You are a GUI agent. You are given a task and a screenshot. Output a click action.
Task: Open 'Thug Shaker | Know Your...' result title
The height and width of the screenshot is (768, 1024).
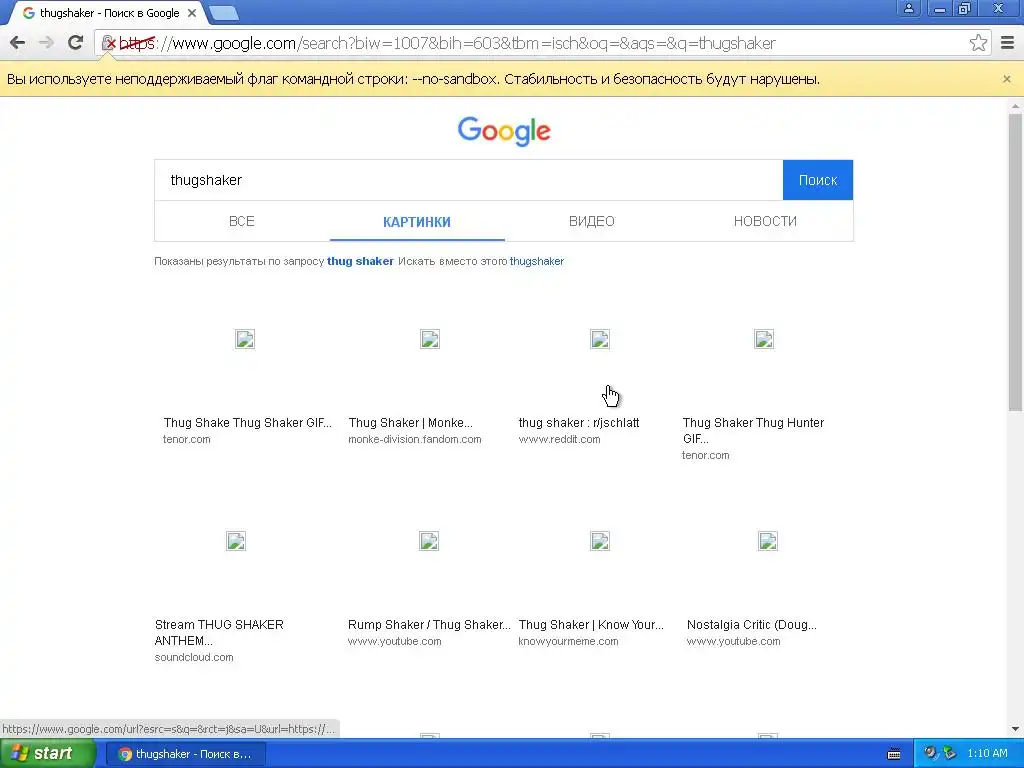[591, 625]
